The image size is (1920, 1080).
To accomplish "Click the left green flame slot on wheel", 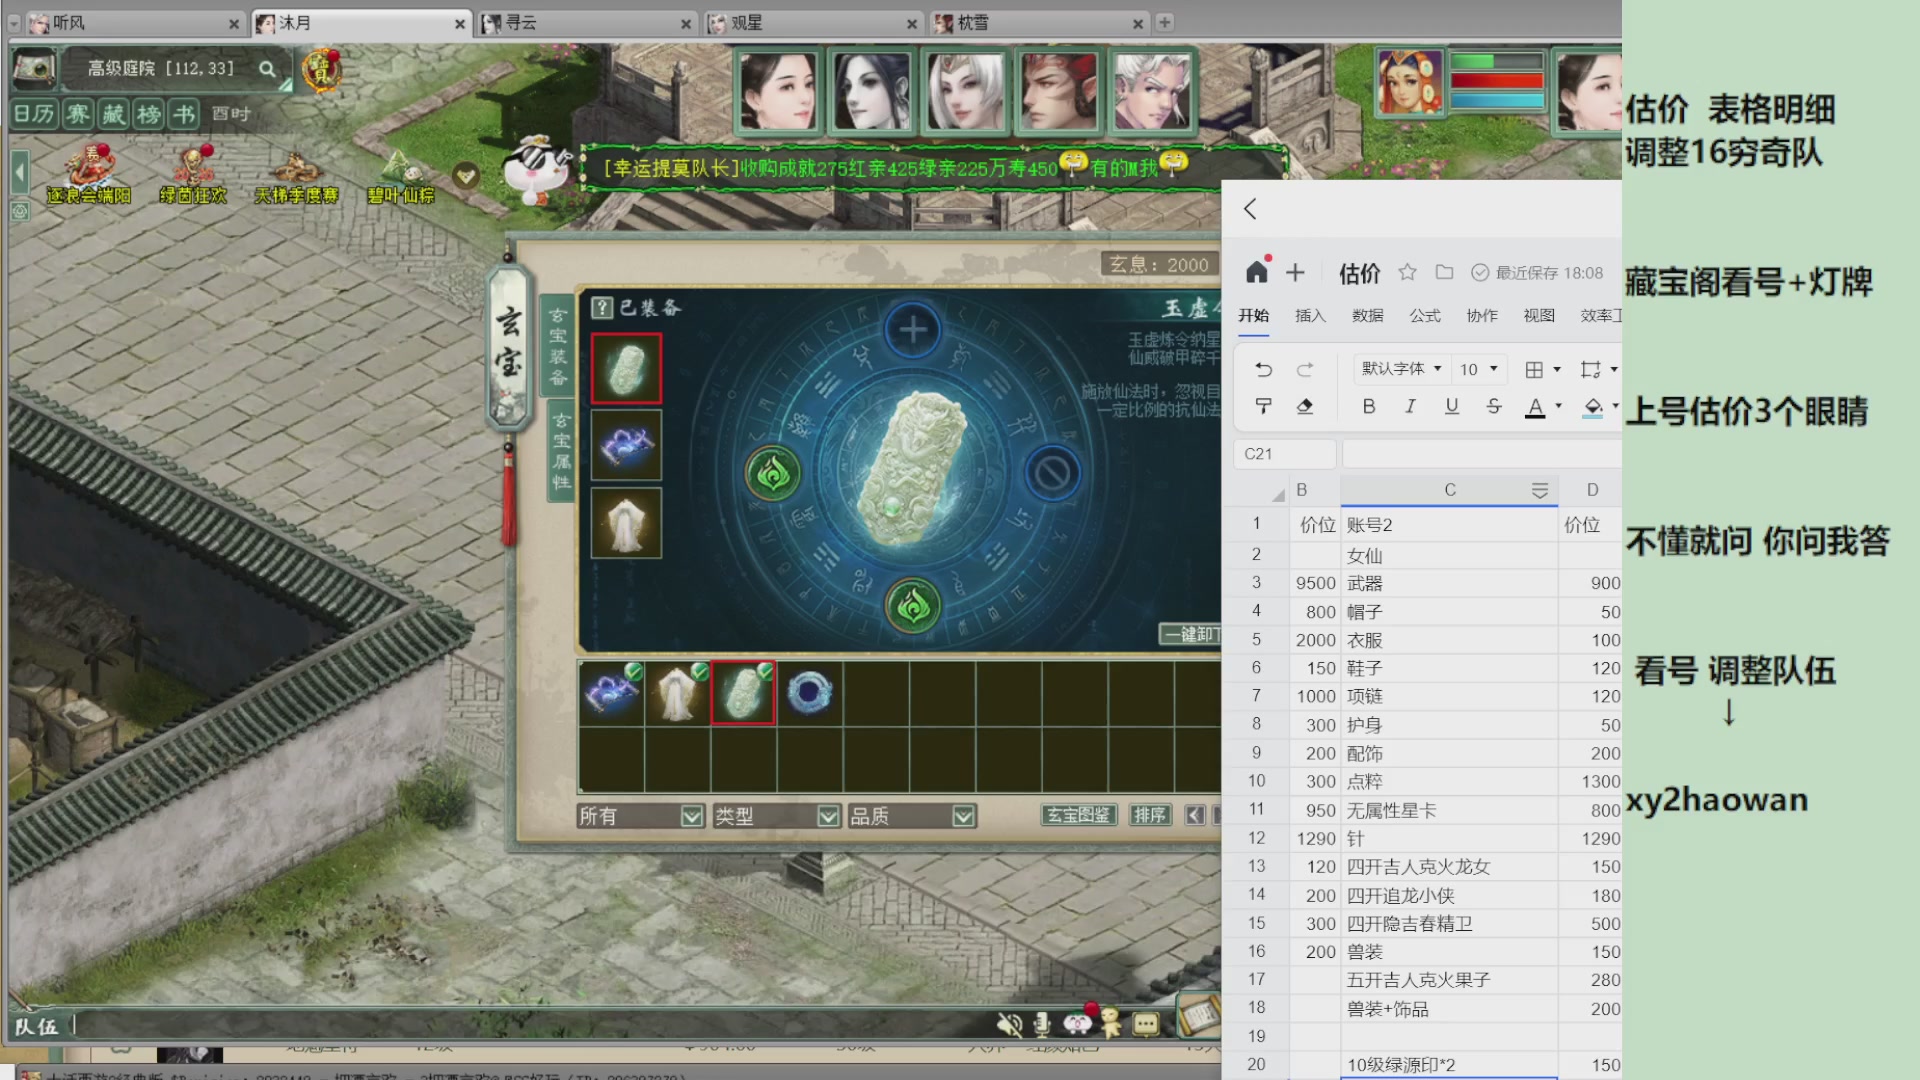I will [773, 473].
